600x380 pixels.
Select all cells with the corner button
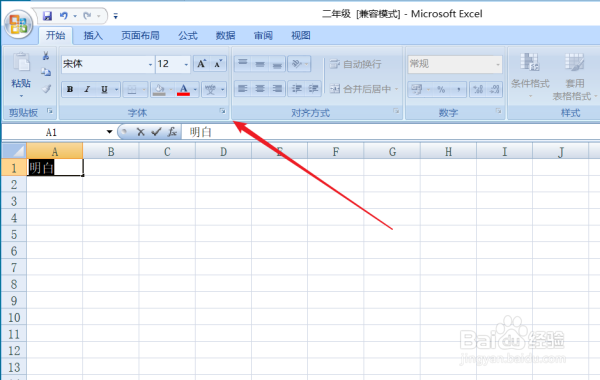(14, 151)
